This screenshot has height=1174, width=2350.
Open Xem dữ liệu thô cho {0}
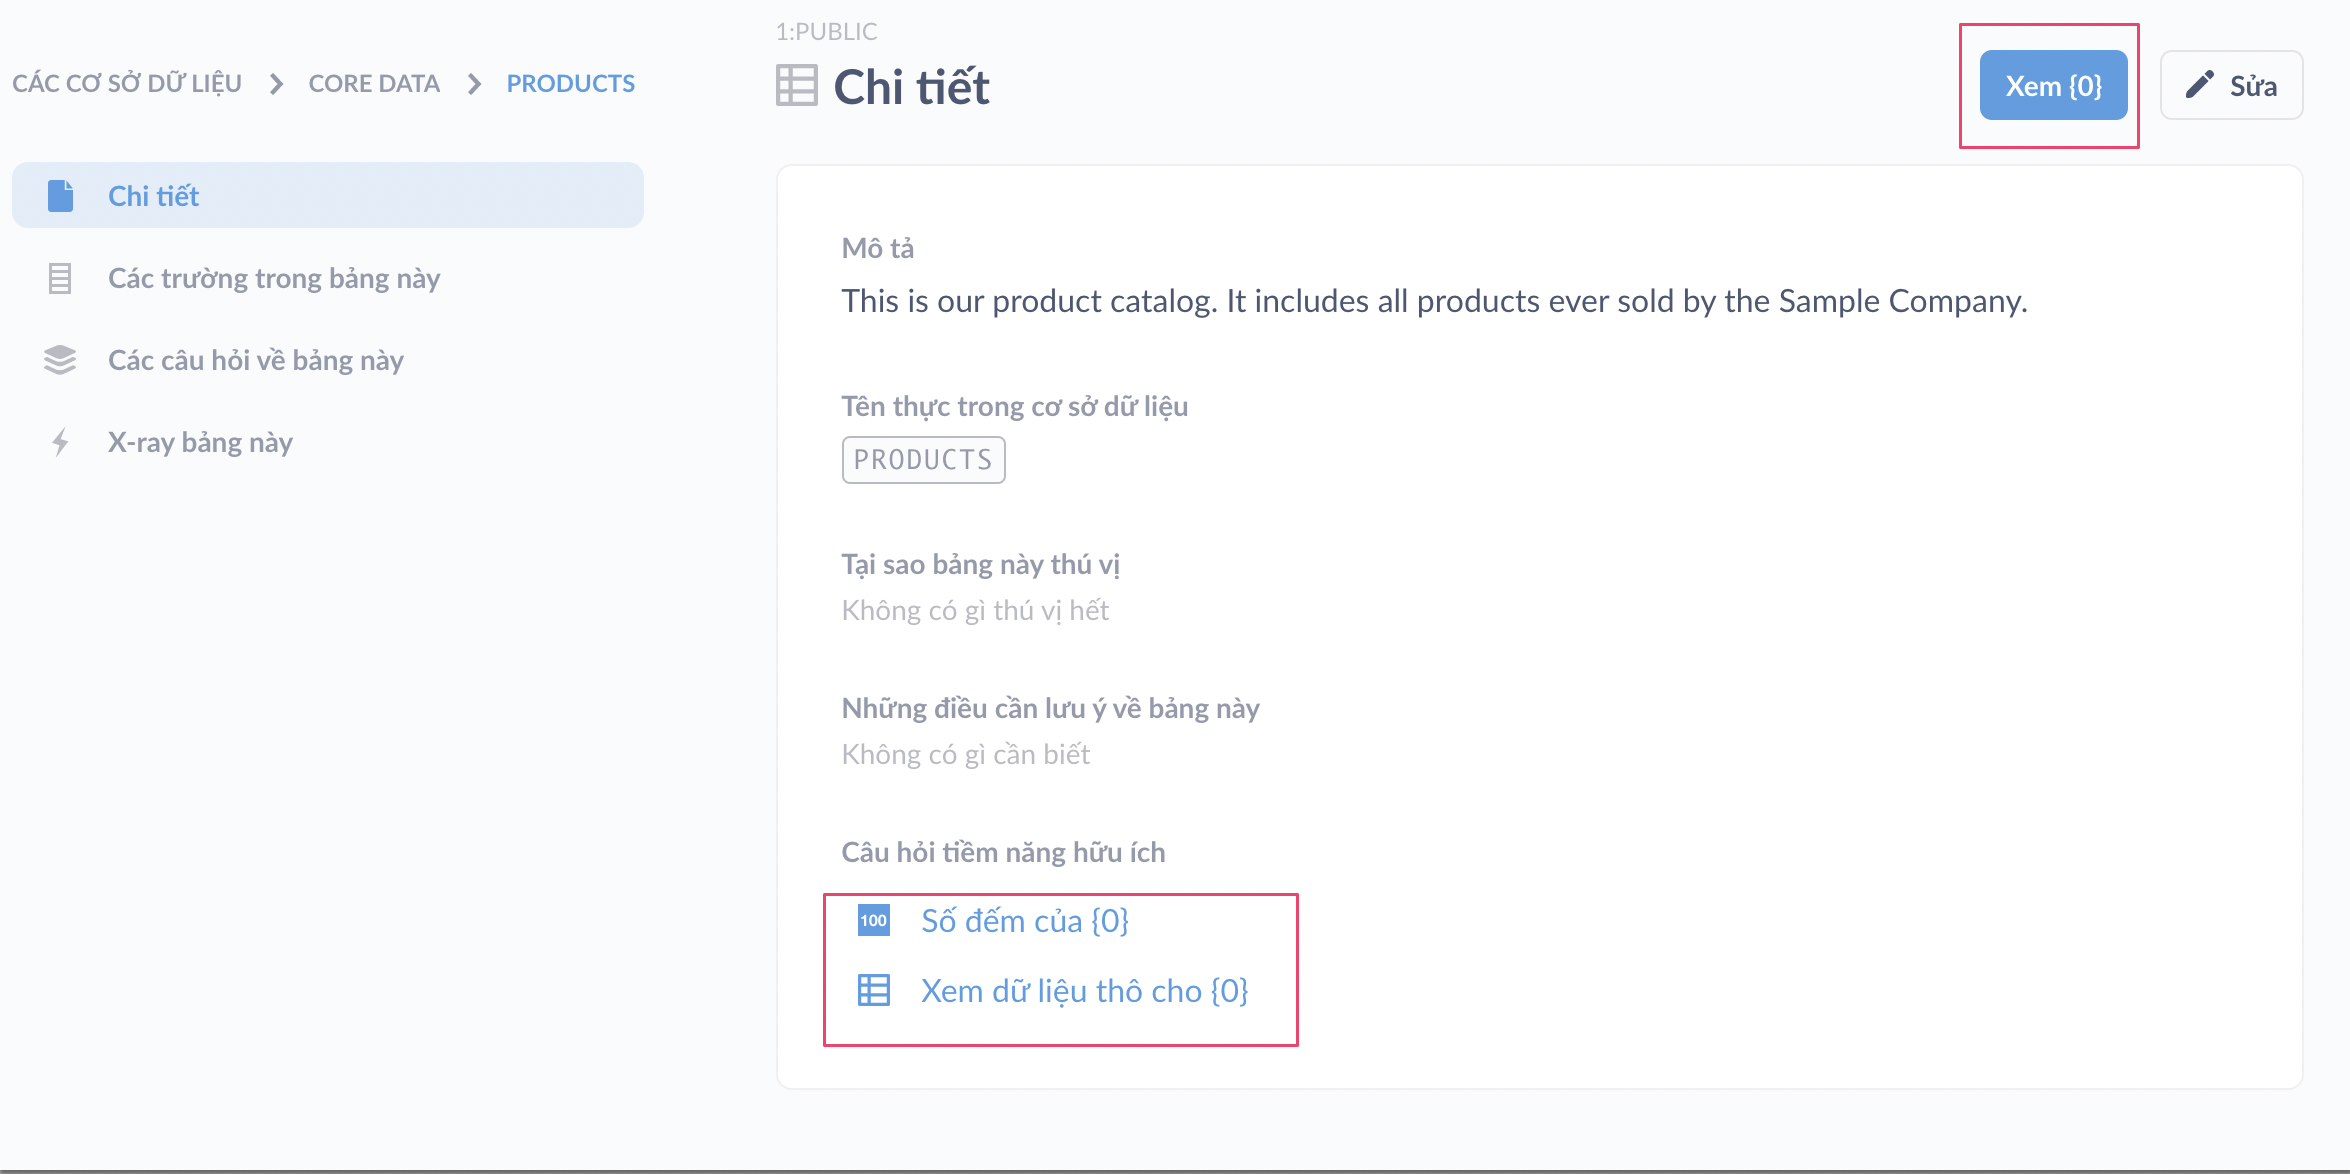1085,991
